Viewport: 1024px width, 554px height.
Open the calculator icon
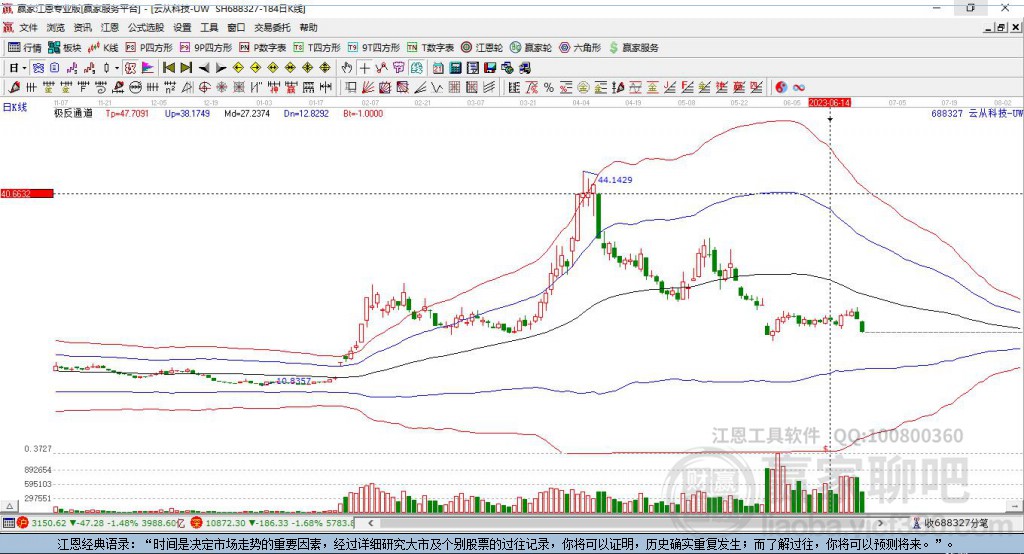455,68
